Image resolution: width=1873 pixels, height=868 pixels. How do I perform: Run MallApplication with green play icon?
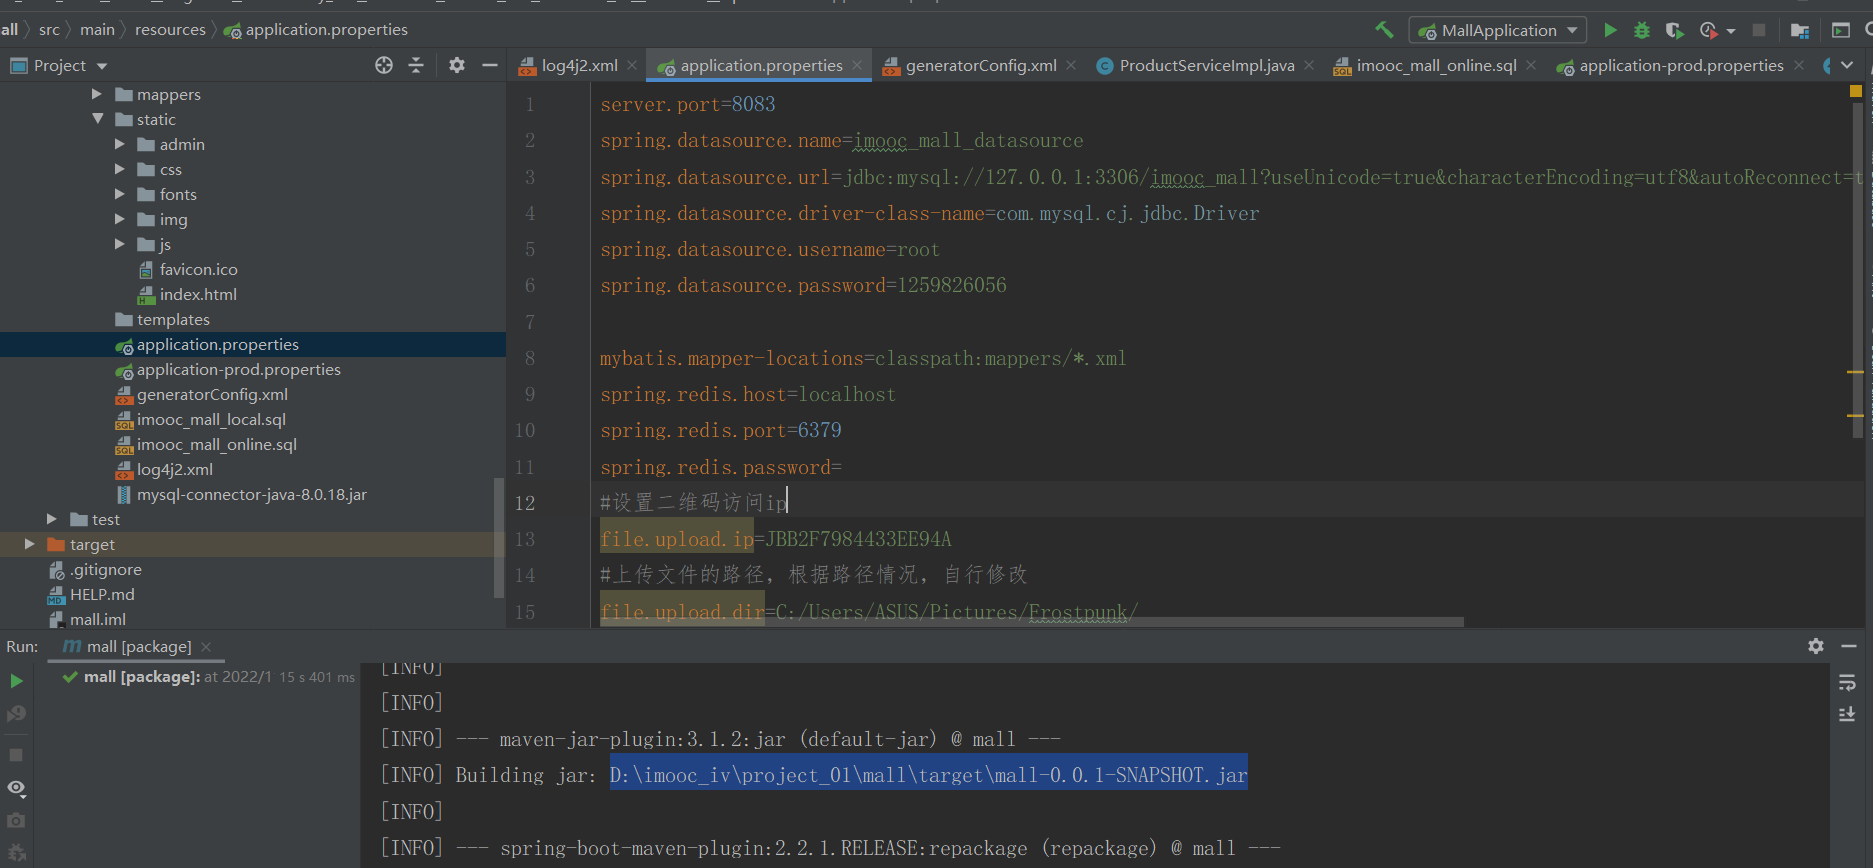1610,30
